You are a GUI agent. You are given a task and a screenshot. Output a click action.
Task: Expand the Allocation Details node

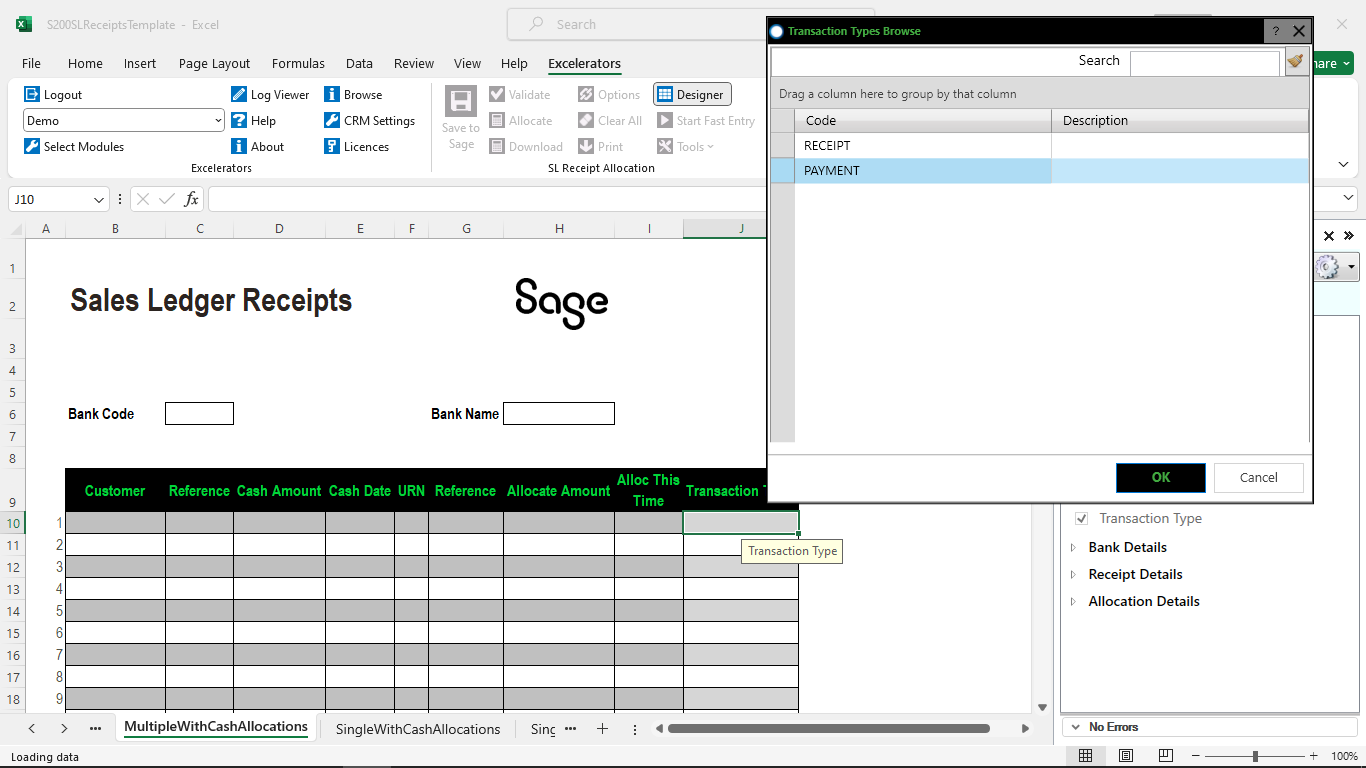1074,601
